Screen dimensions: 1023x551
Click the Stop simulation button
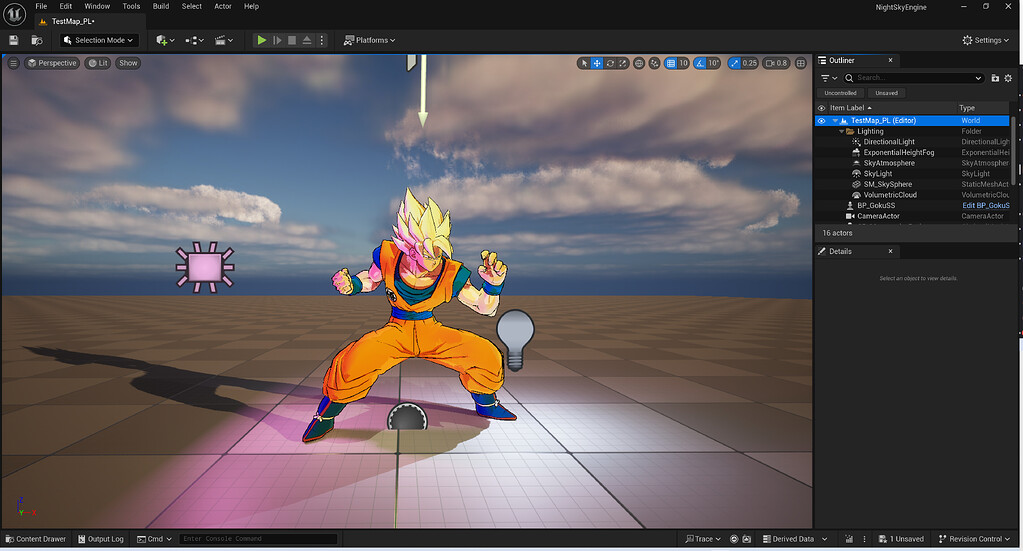click(x=292, y=40)
